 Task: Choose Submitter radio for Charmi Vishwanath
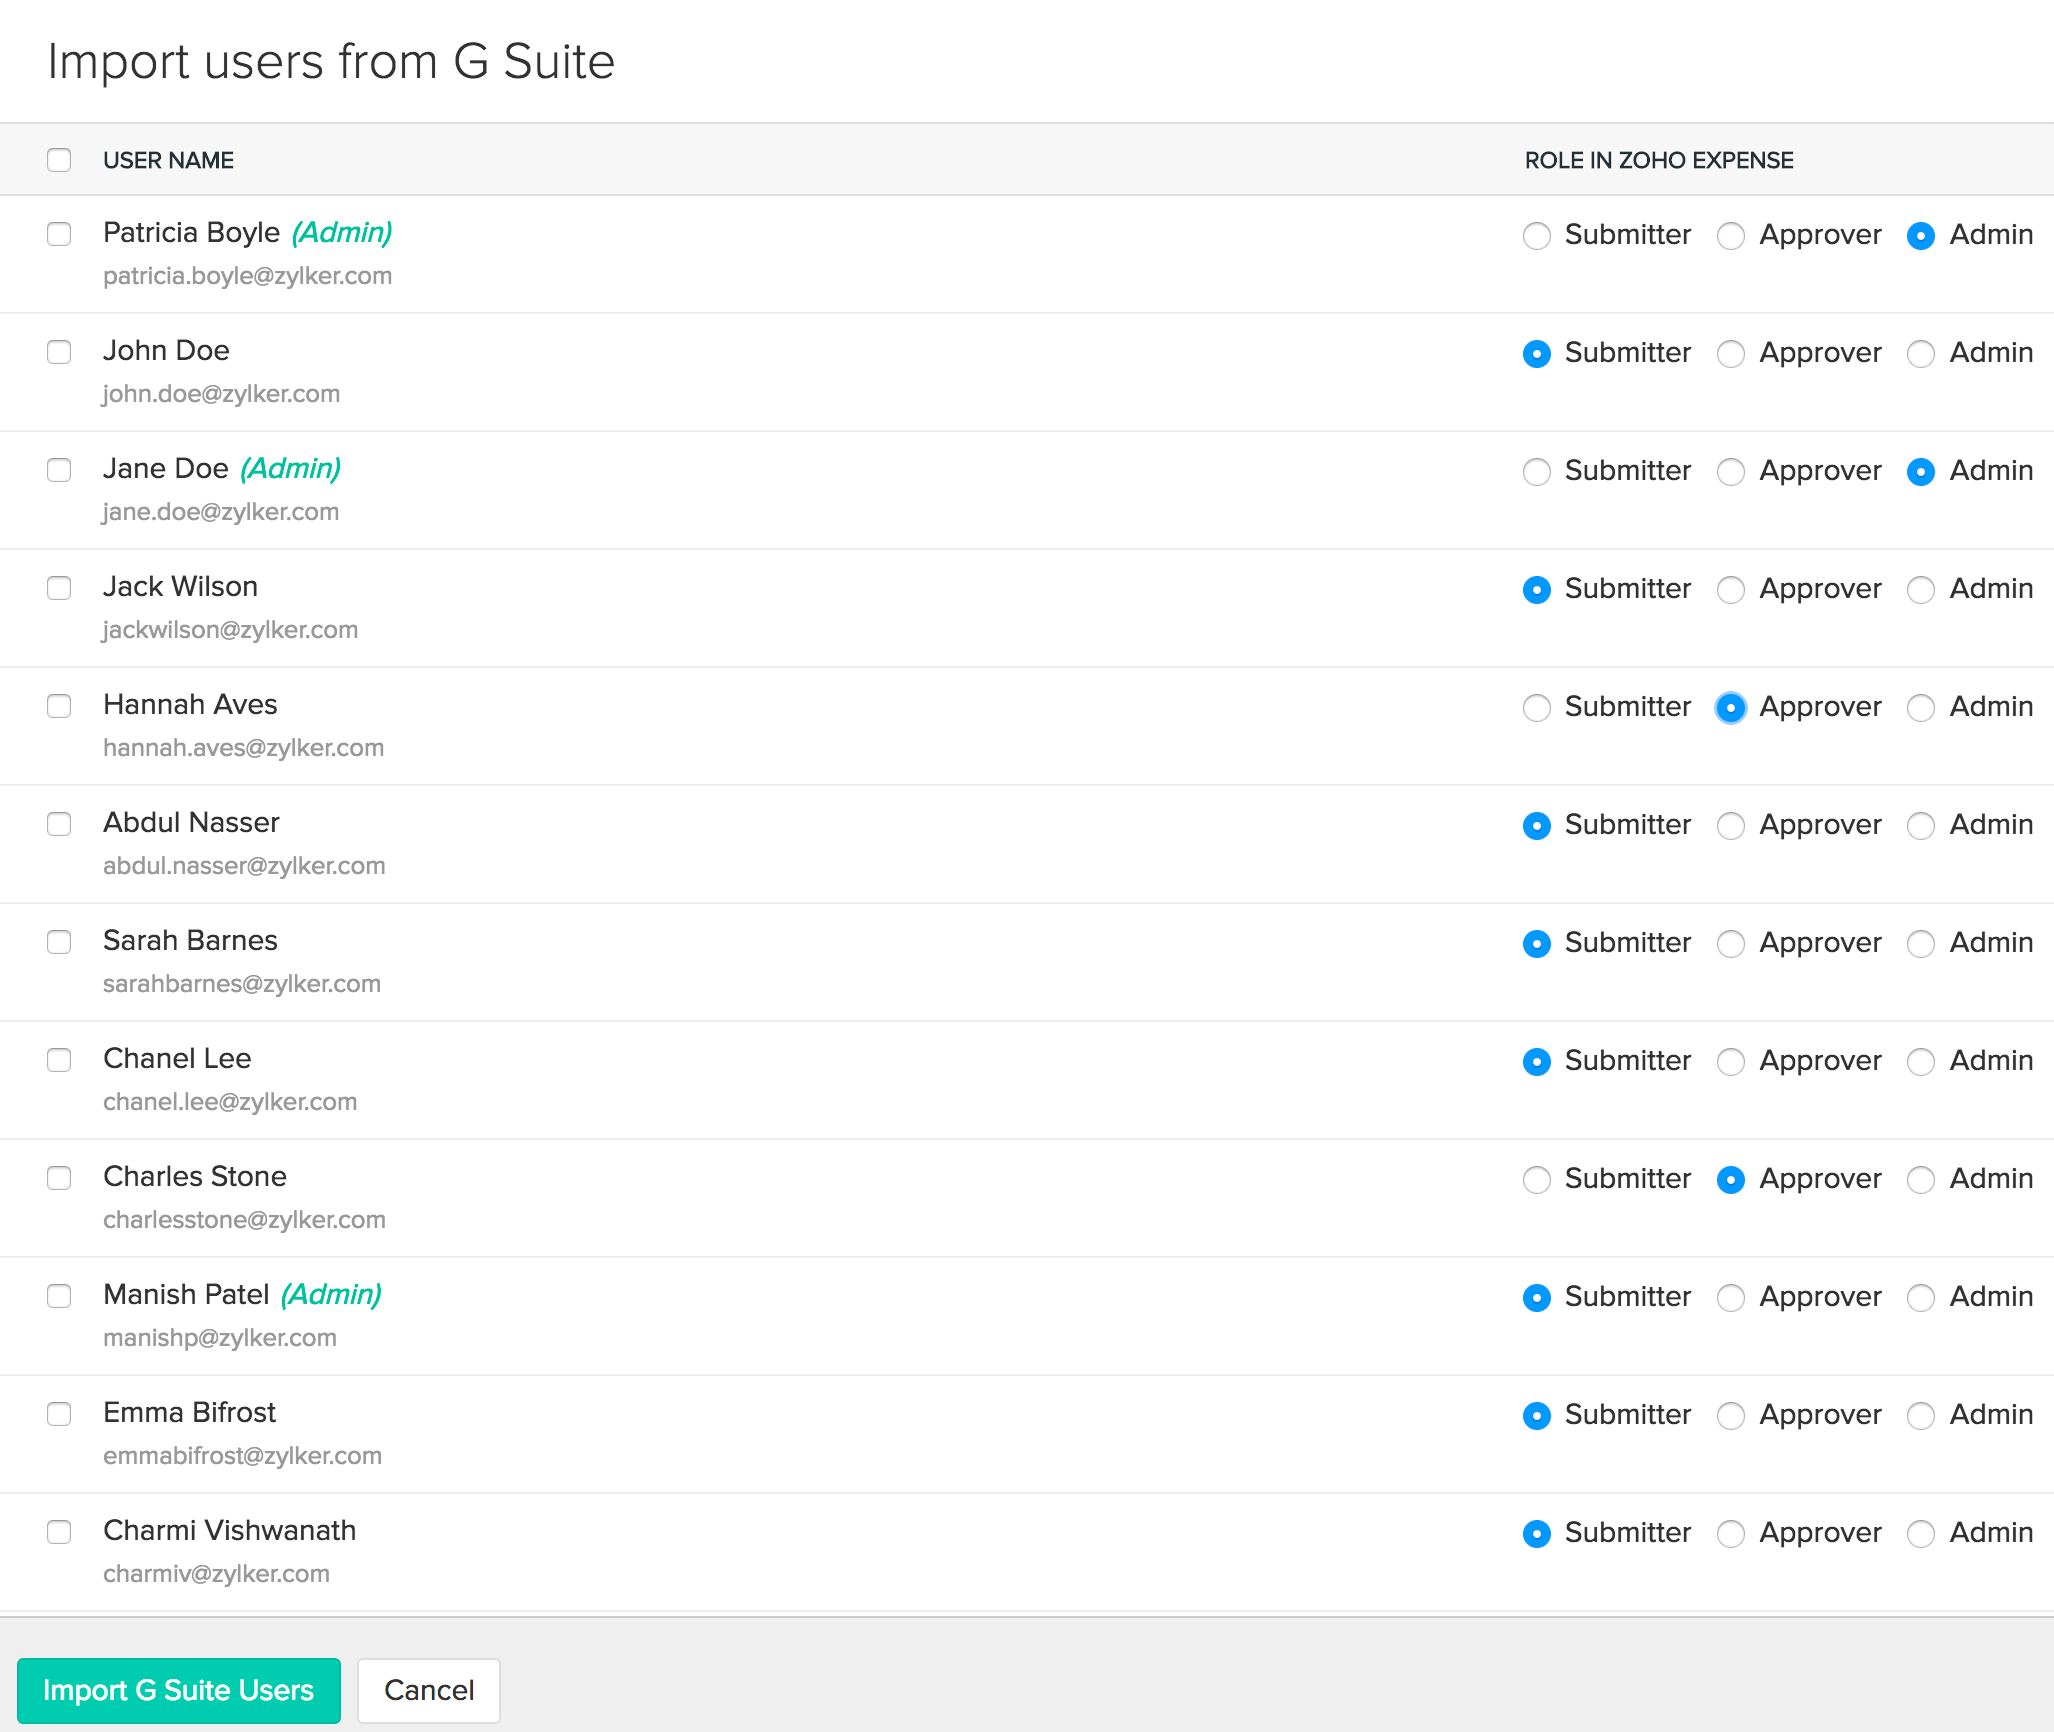pyautogui.click(x=1537, y=1534)
